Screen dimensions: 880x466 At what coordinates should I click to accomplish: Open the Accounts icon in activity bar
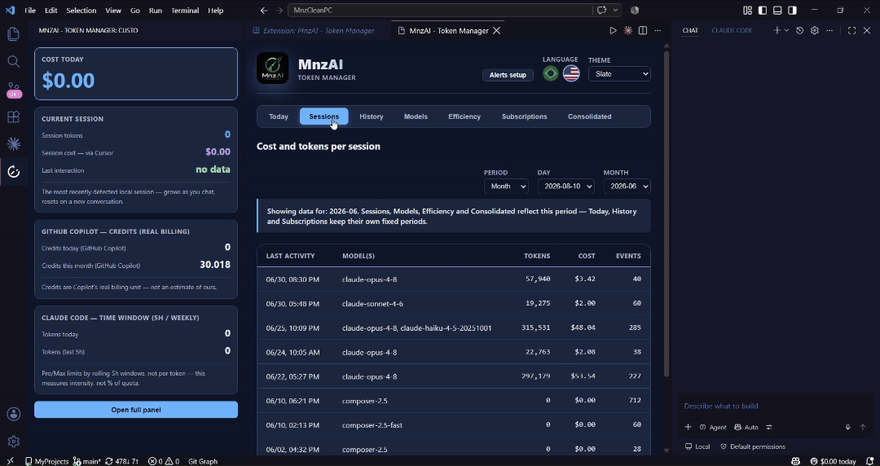pyautogui.click(x=13, y=414)
